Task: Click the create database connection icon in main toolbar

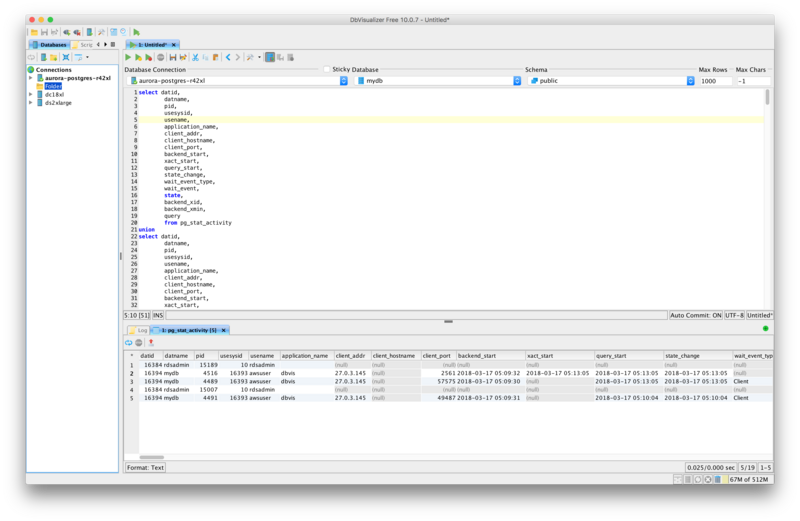Action: 89,32
